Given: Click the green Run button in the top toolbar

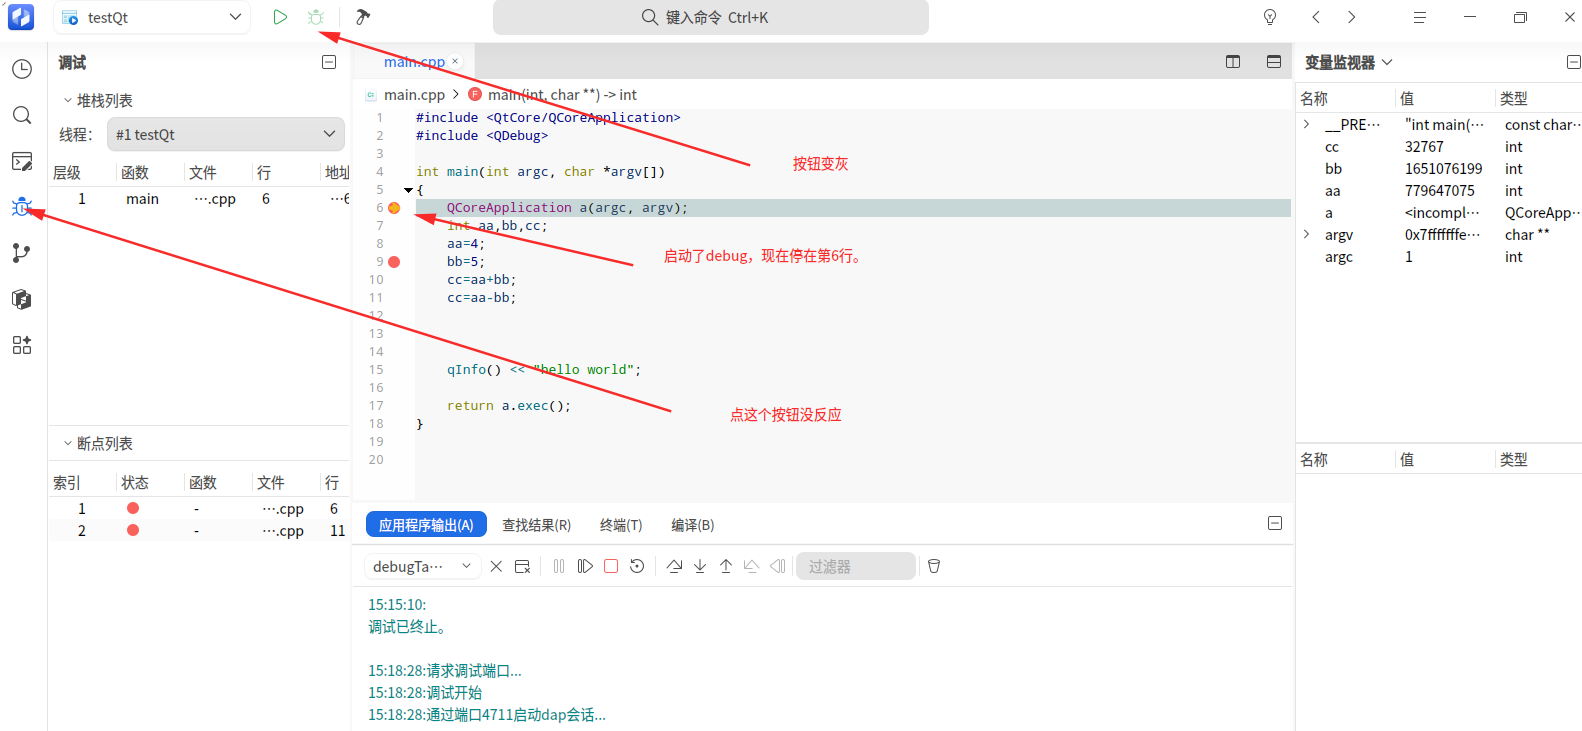Looking at the screenshot, I should (280, 17).
